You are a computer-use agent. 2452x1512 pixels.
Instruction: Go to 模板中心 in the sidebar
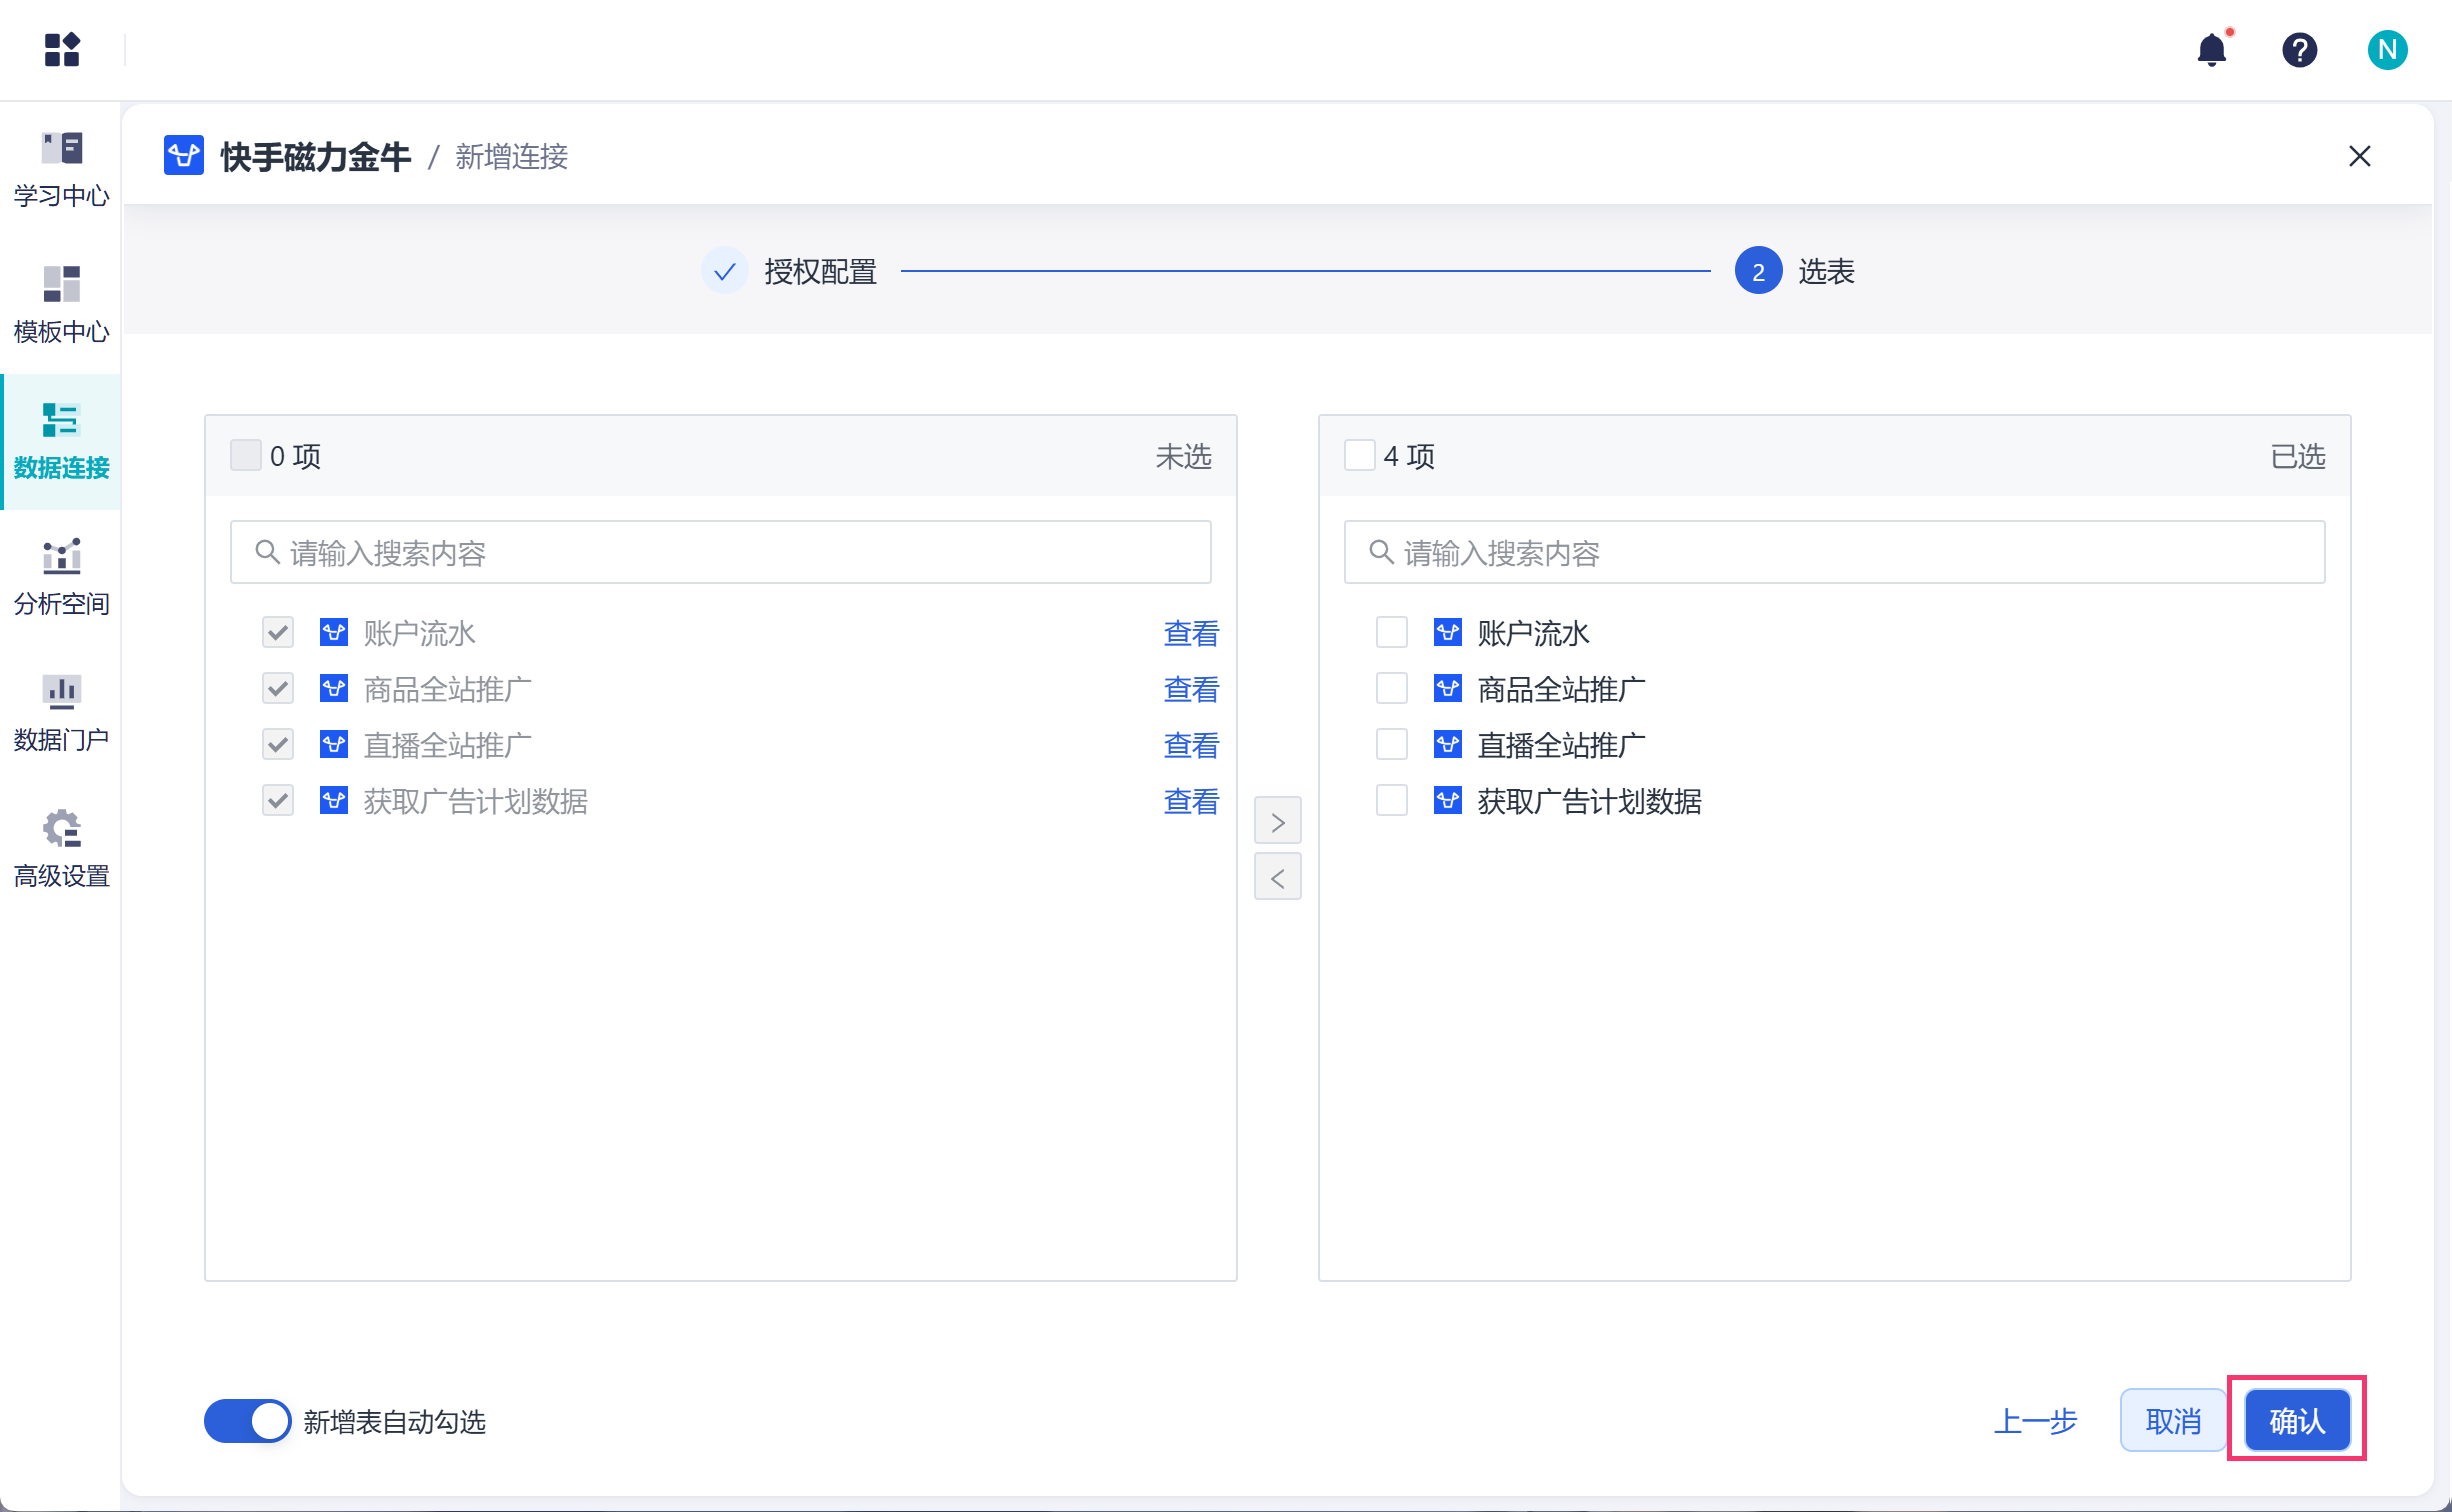(x=61, y=305)
